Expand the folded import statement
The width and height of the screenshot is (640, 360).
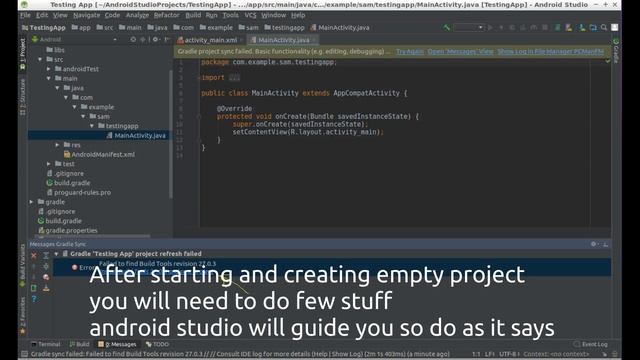234,78
